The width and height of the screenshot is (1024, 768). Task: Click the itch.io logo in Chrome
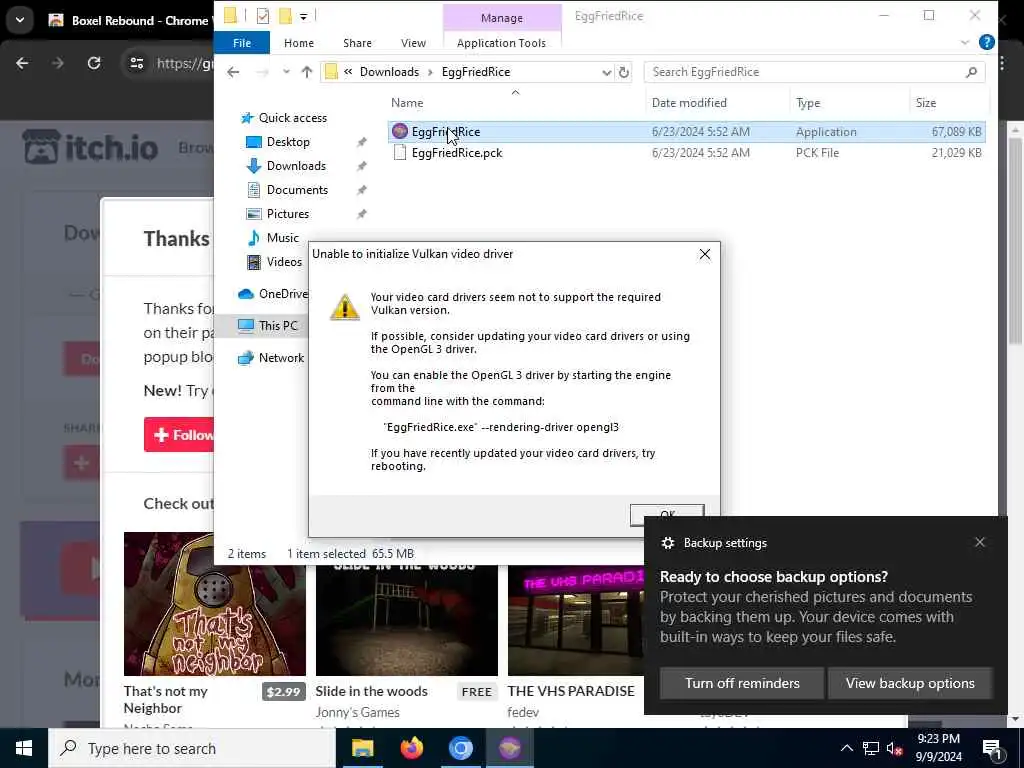pos(90,147)
